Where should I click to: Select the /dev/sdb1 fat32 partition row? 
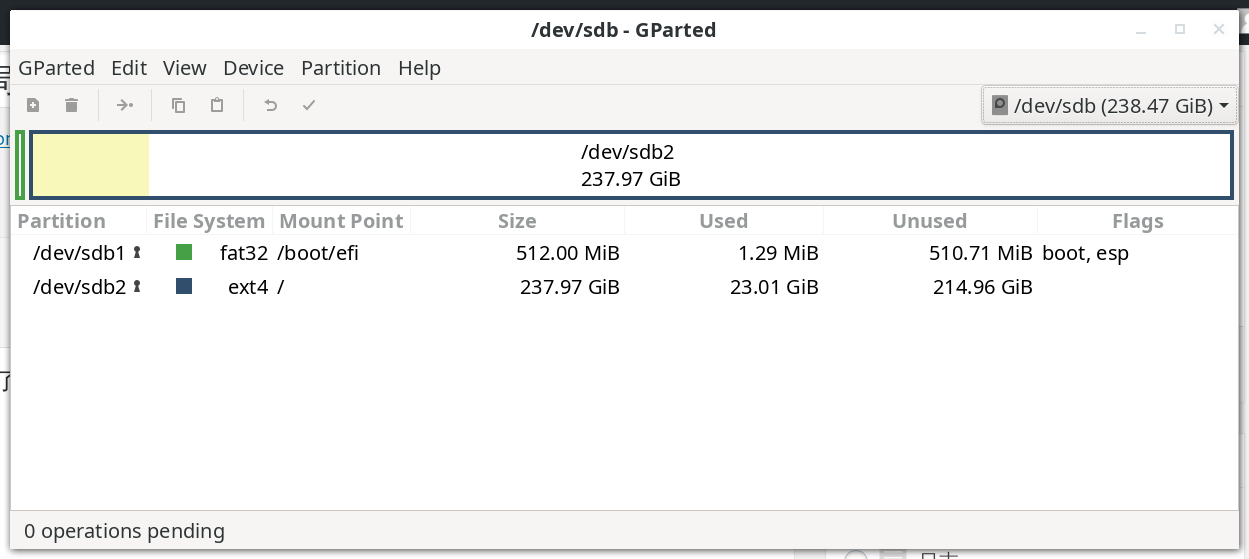click(624, 253)
